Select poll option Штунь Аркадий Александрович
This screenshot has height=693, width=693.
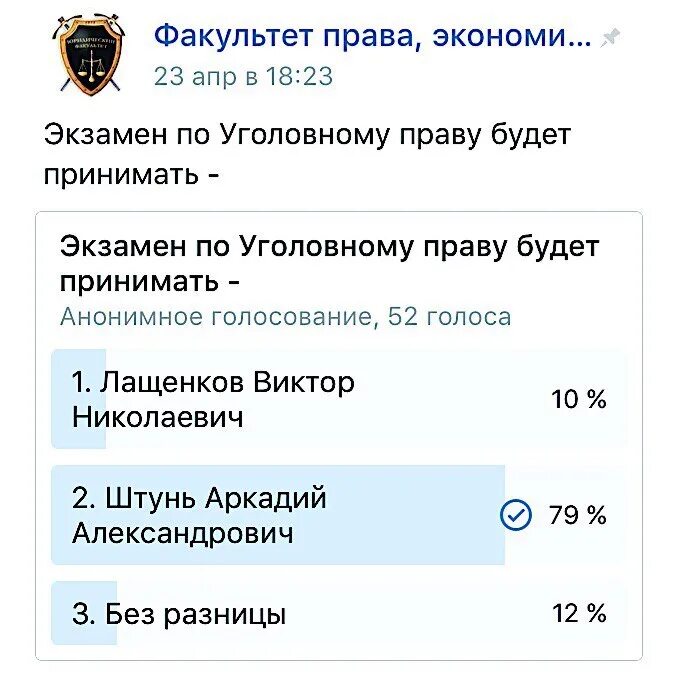click(339, 515)
